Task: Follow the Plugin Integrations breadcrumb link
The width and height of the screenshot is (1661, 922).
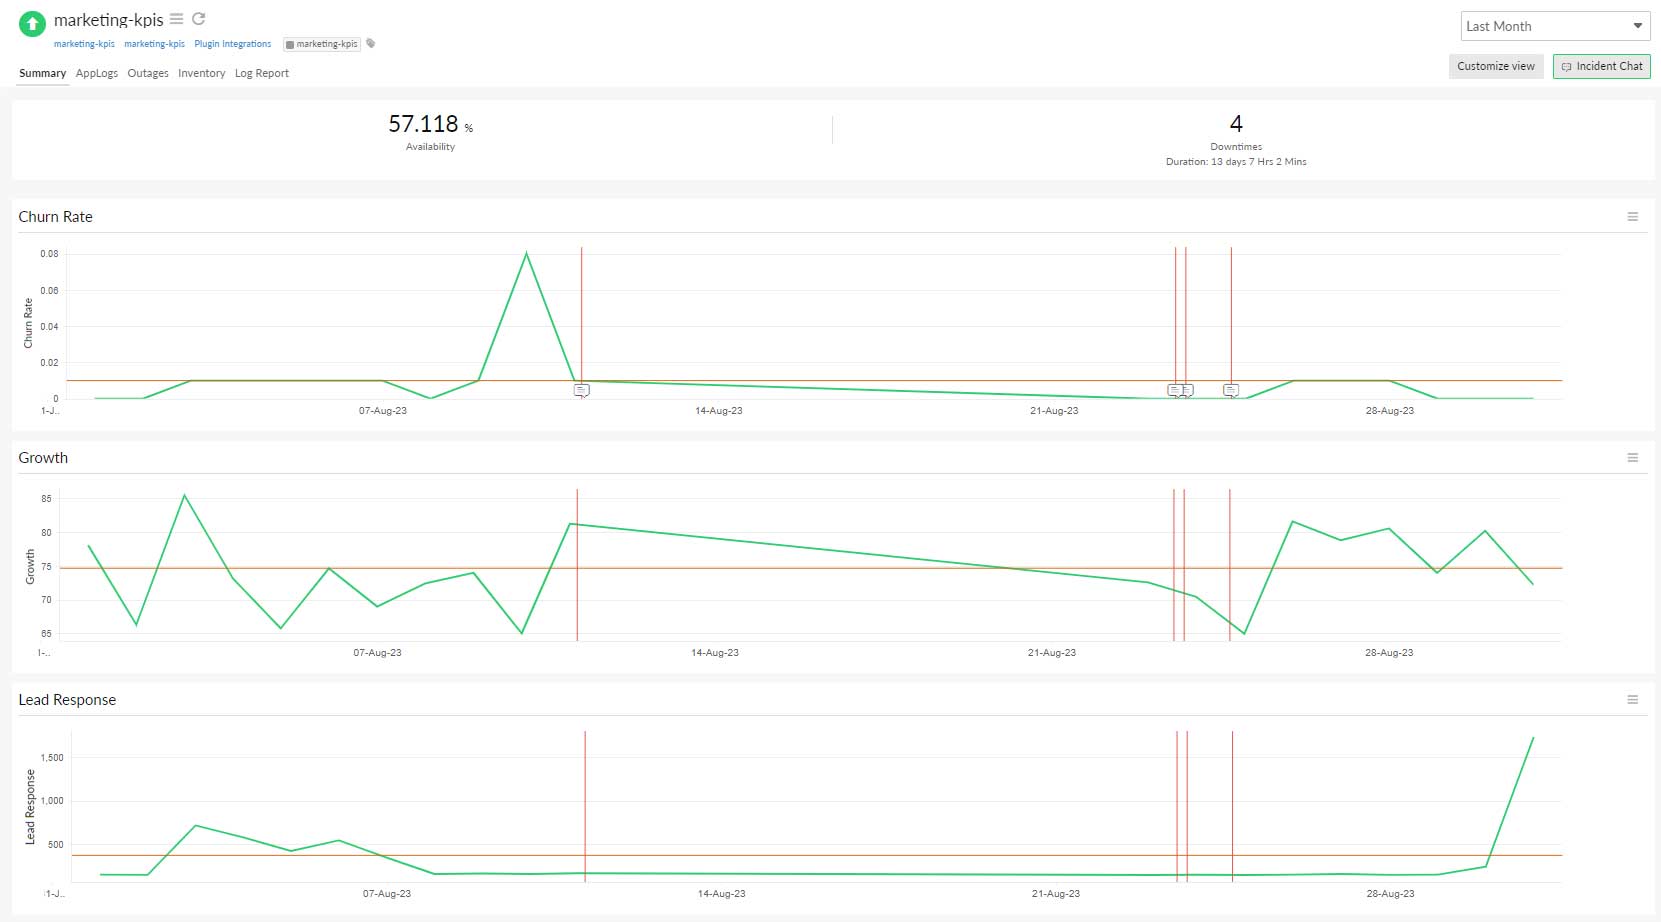Action: click(x=233, y=44)
